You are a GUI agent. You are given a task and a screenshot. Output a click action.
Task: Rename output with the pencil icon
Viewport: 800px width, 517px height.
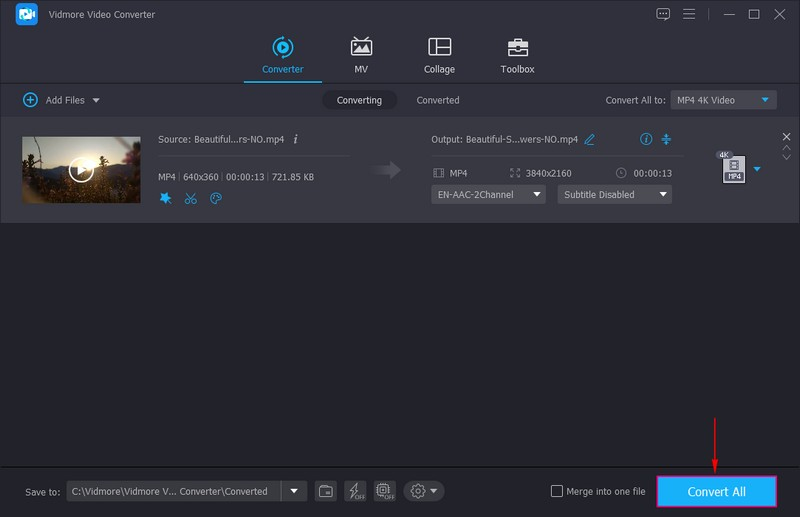[590, 139]
